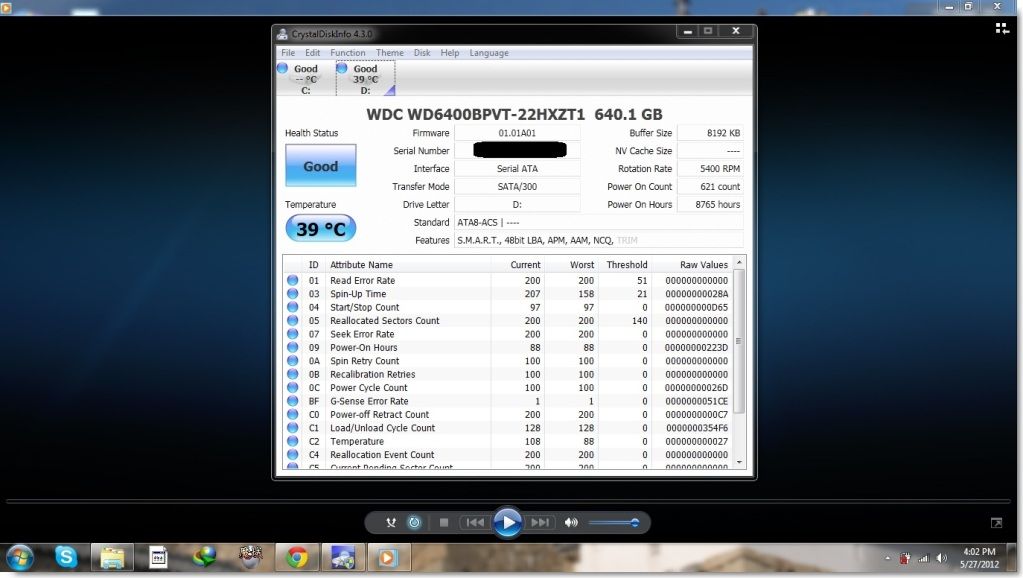Show hidden system tray icons arrow
Viewport: 1023px width, 578px height.
click(x=887, y=558)
